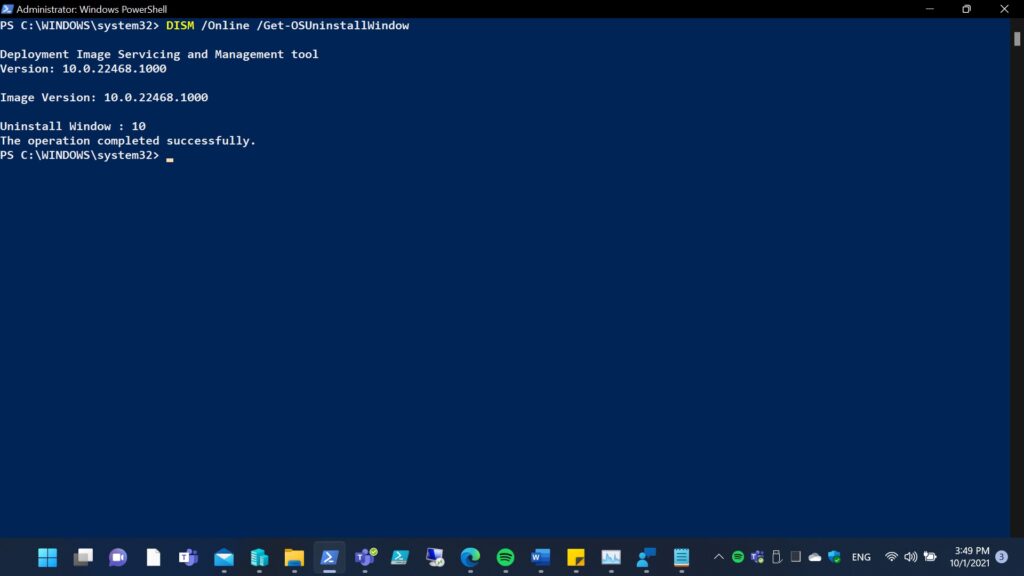This screenshot has width=1024, height=576.
Task: Open the Mail app from the taskbar
Action: (224, 557)
